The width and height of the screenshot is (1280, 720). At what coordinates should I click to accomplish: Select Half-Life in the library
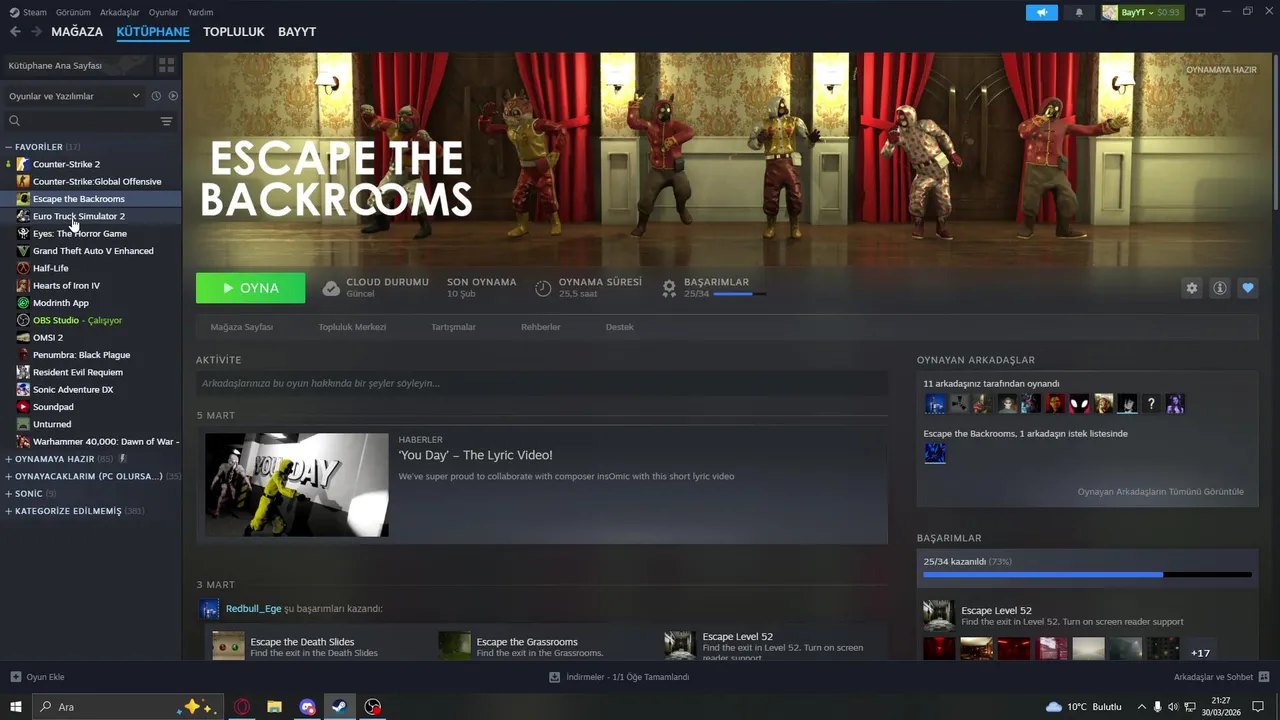coord(51,268)
